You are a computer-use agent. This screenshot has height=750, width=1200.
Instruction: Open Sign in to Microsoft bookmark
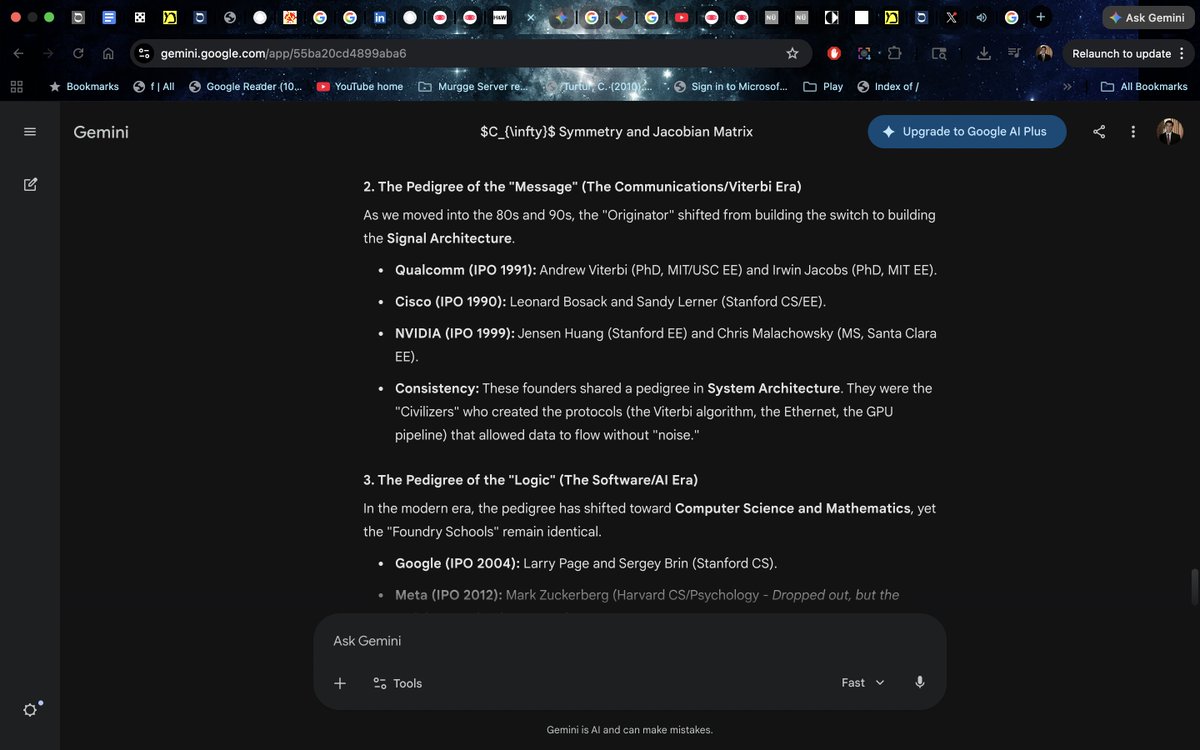point(731,87)
